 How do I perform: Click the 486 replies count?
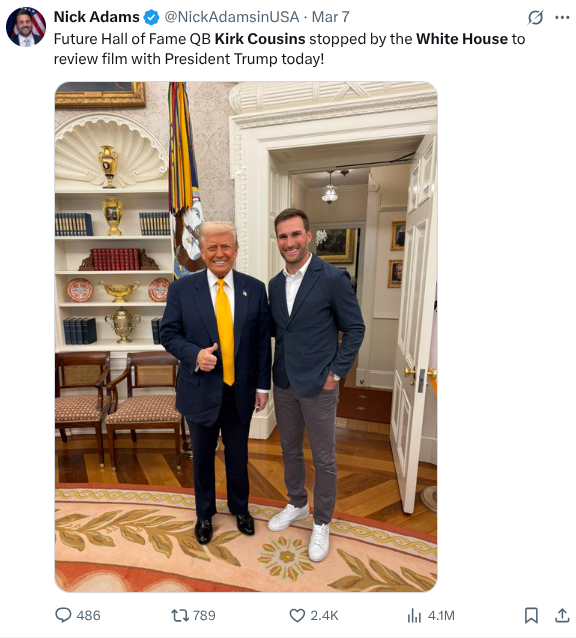88,615
